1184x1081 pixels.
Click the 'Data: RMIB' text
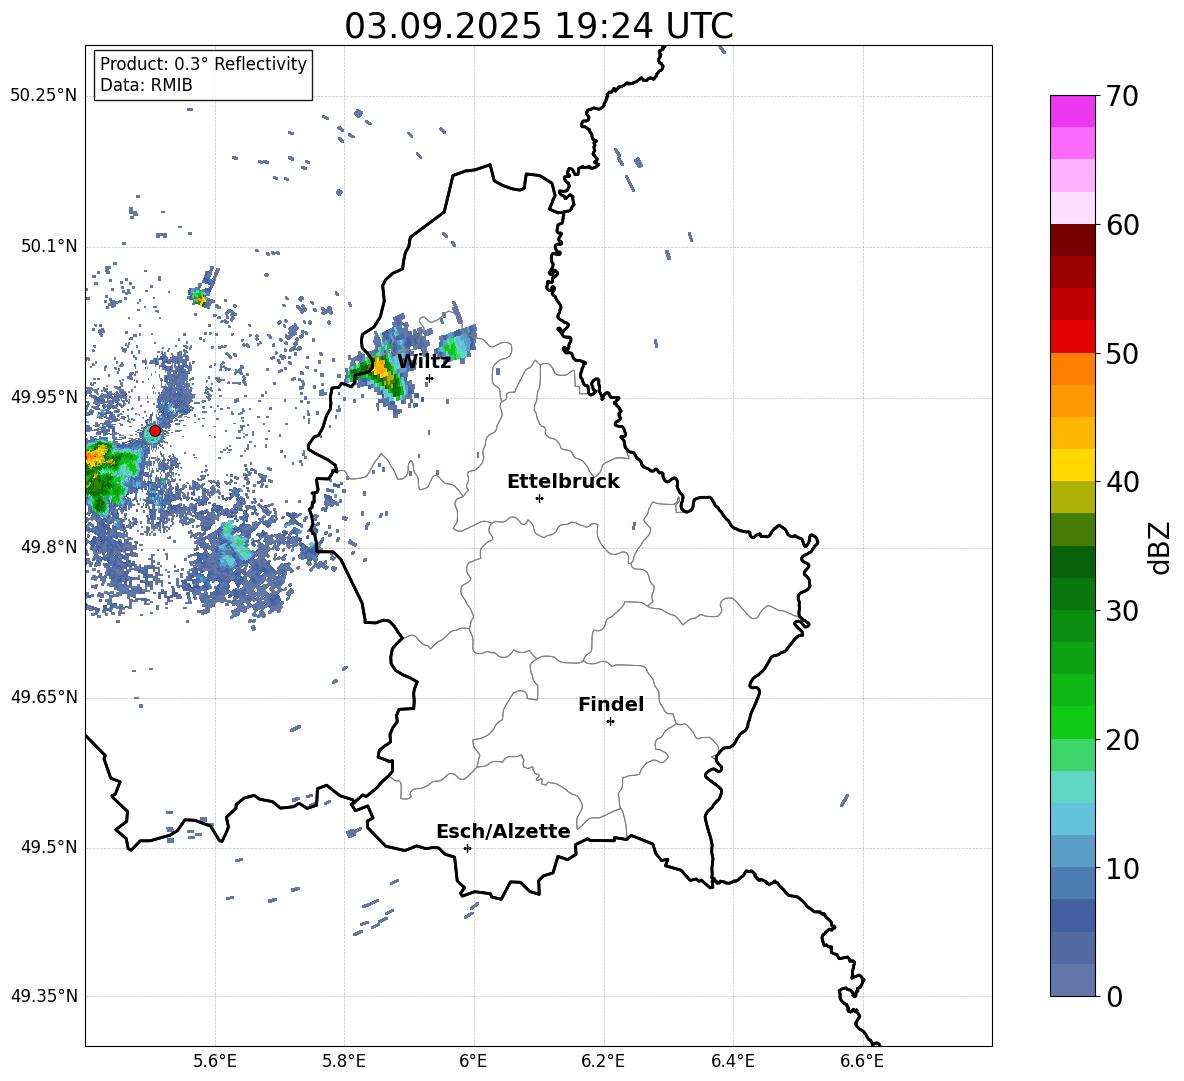[146, 85]
